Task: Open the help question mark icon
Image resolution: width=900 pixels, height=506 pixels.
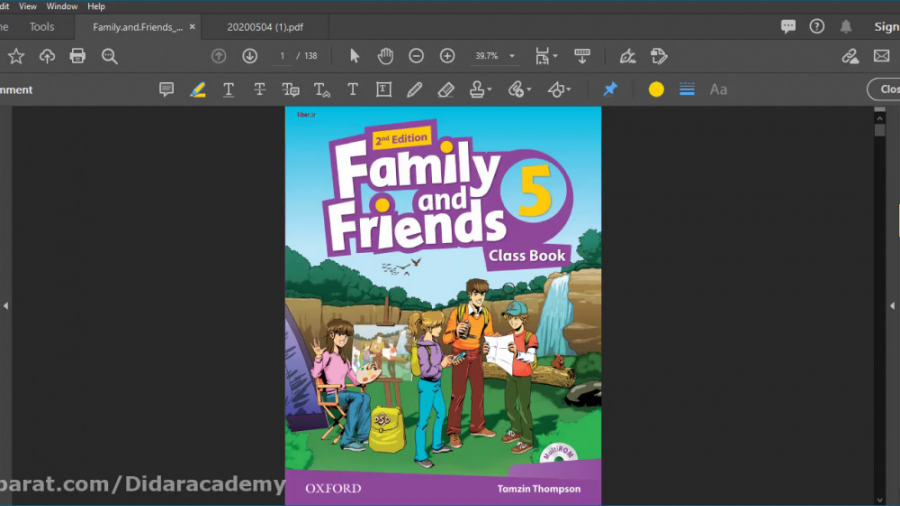Action: pos(817,26)
